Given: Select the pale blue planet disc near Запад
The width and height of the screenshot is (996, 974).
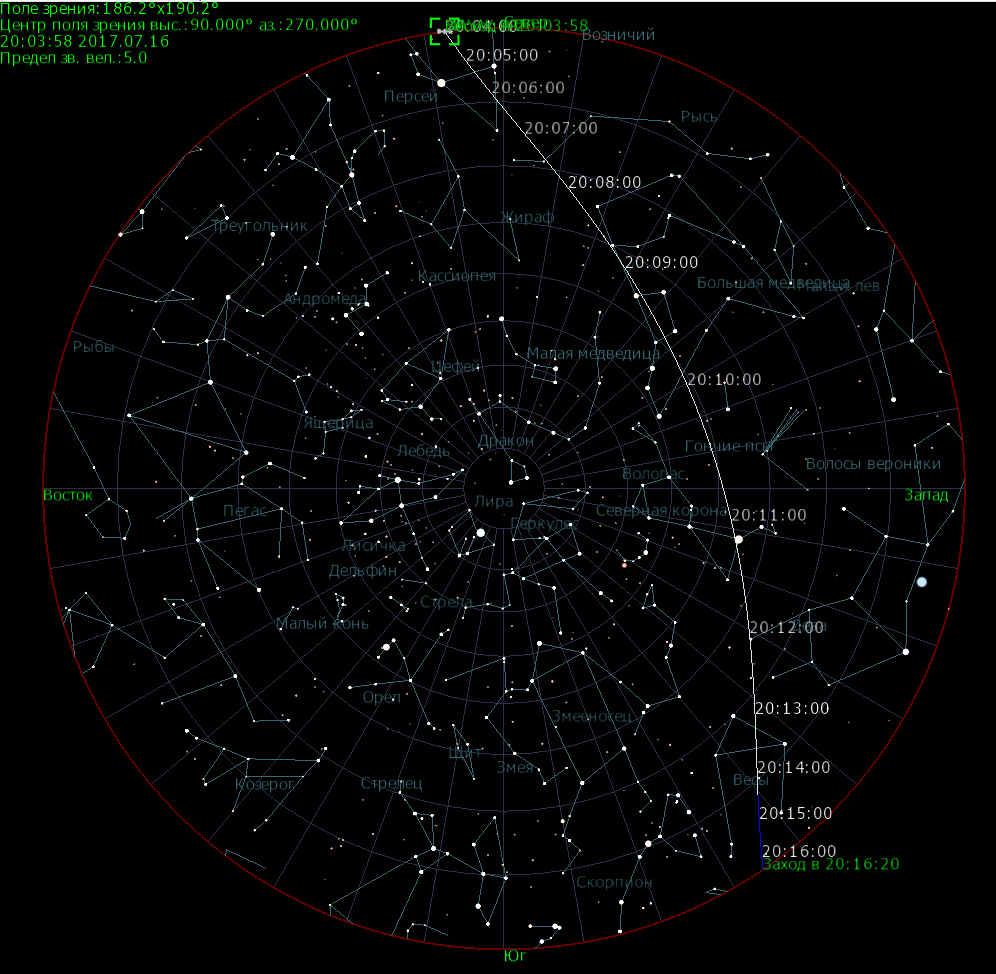Looking at the screenshot, I should (921, 581).
